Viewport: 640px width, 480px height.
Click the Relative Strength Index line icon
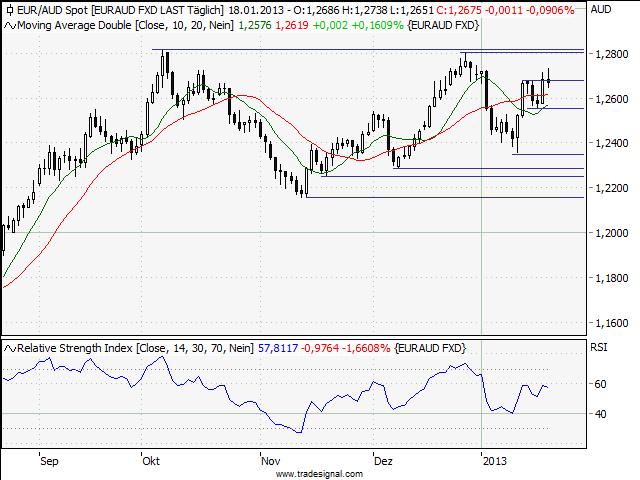click(10, 347)
